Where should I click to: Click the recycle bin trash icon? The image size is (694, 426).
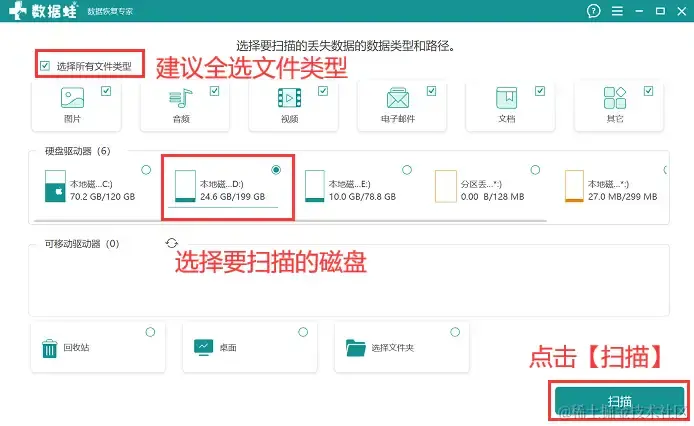(50, 349)
